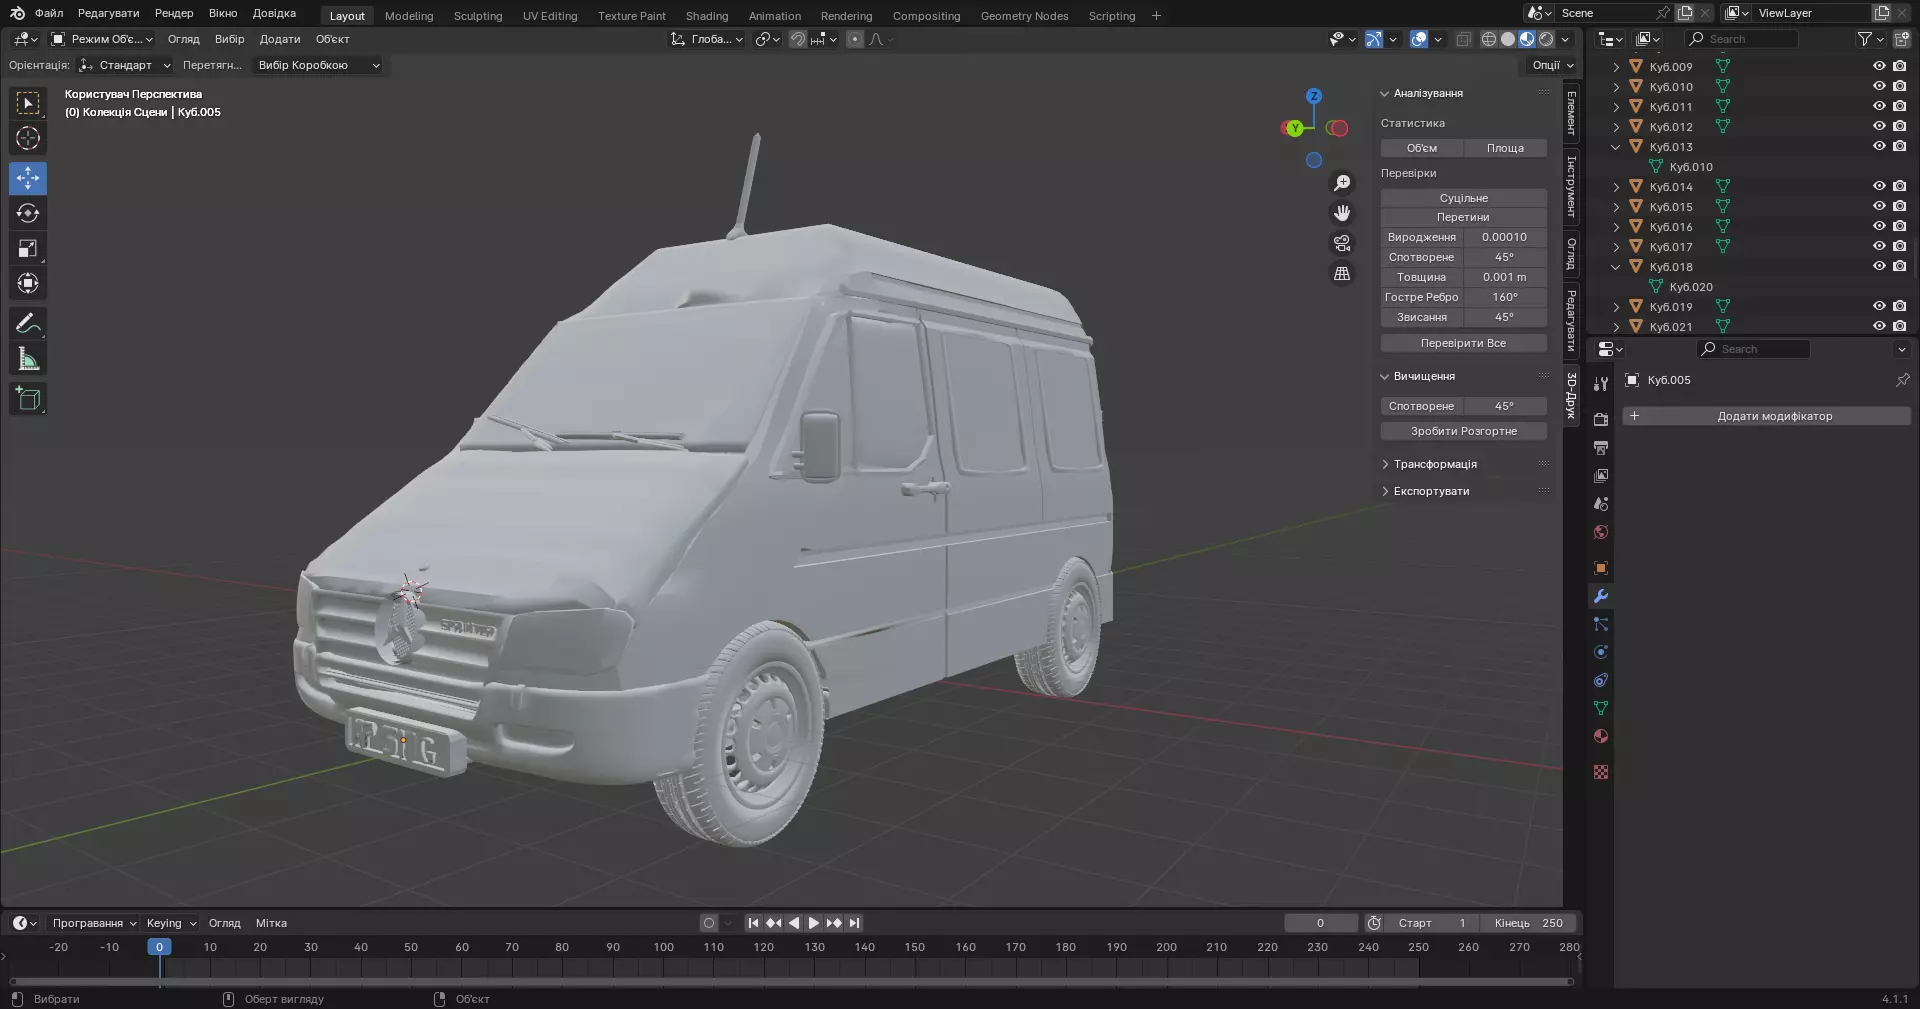Viewport: 1920px width, 1009px height.
Task: Hide Куб.011 in viewport via eye icon
Action: click(1879, 106)
